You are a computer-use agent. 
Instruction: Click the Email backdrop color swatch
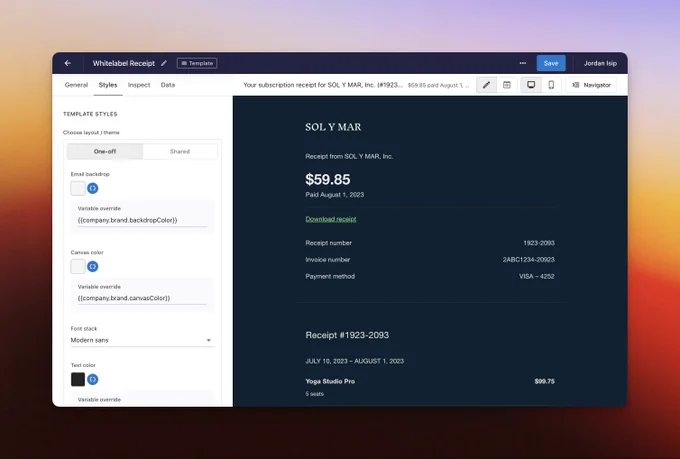pos(78,188)
